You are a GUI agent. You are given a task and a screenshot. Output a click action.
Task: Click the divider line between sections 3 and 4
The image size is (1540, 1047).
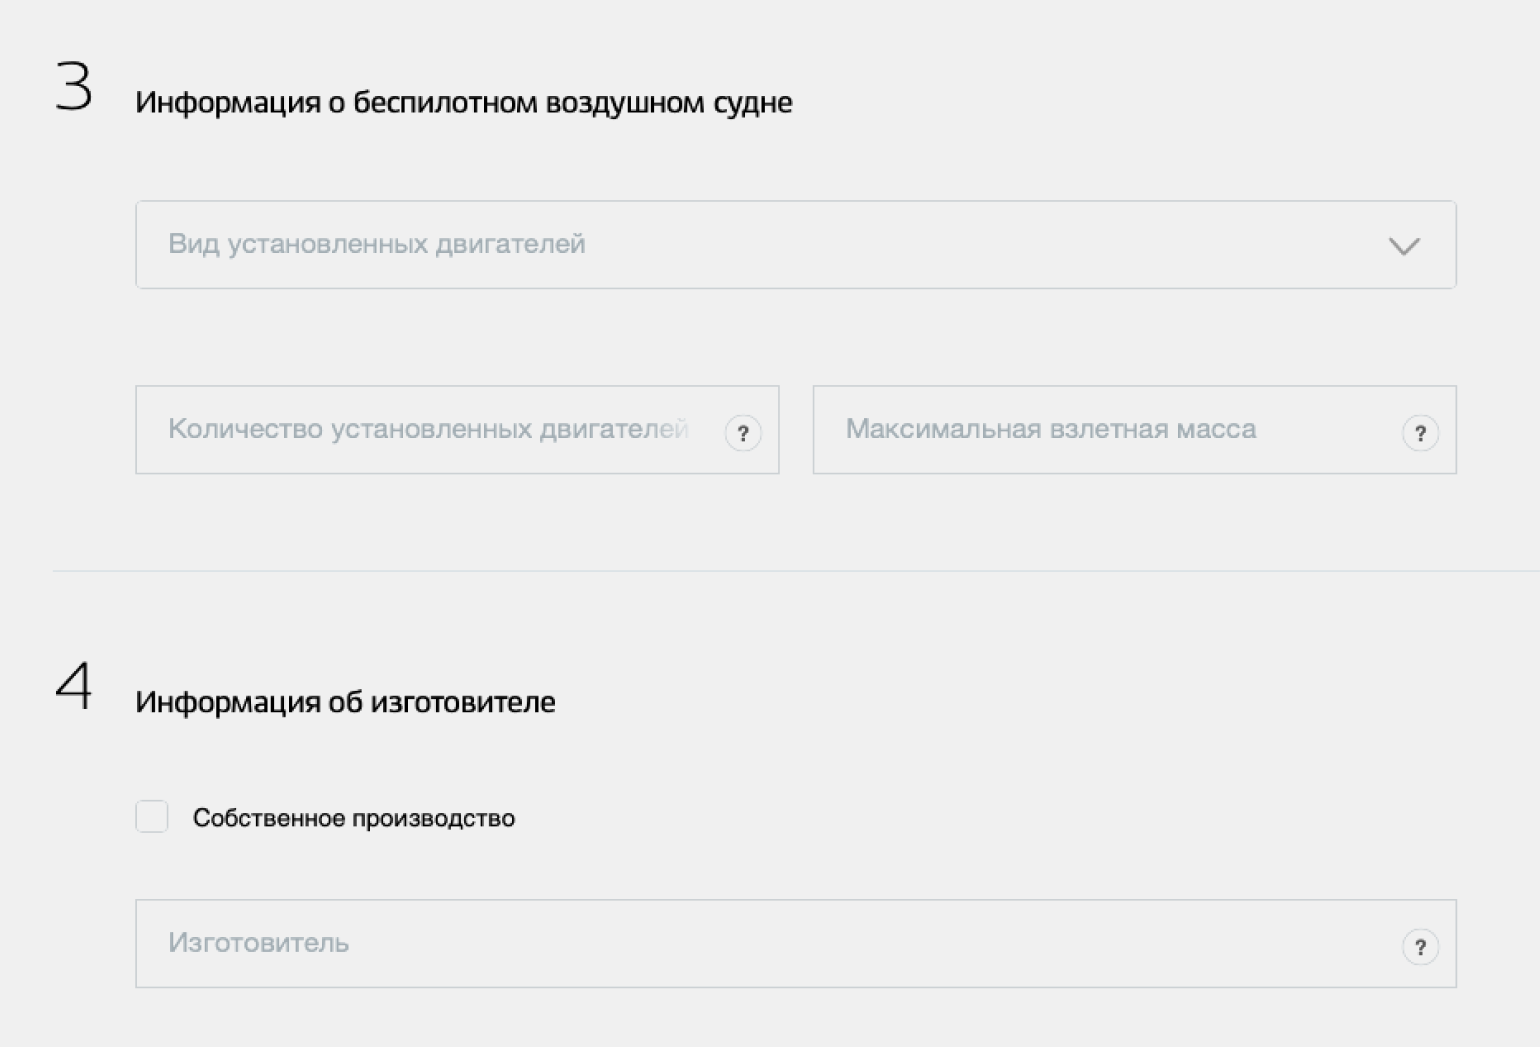(x=795, y=571)
